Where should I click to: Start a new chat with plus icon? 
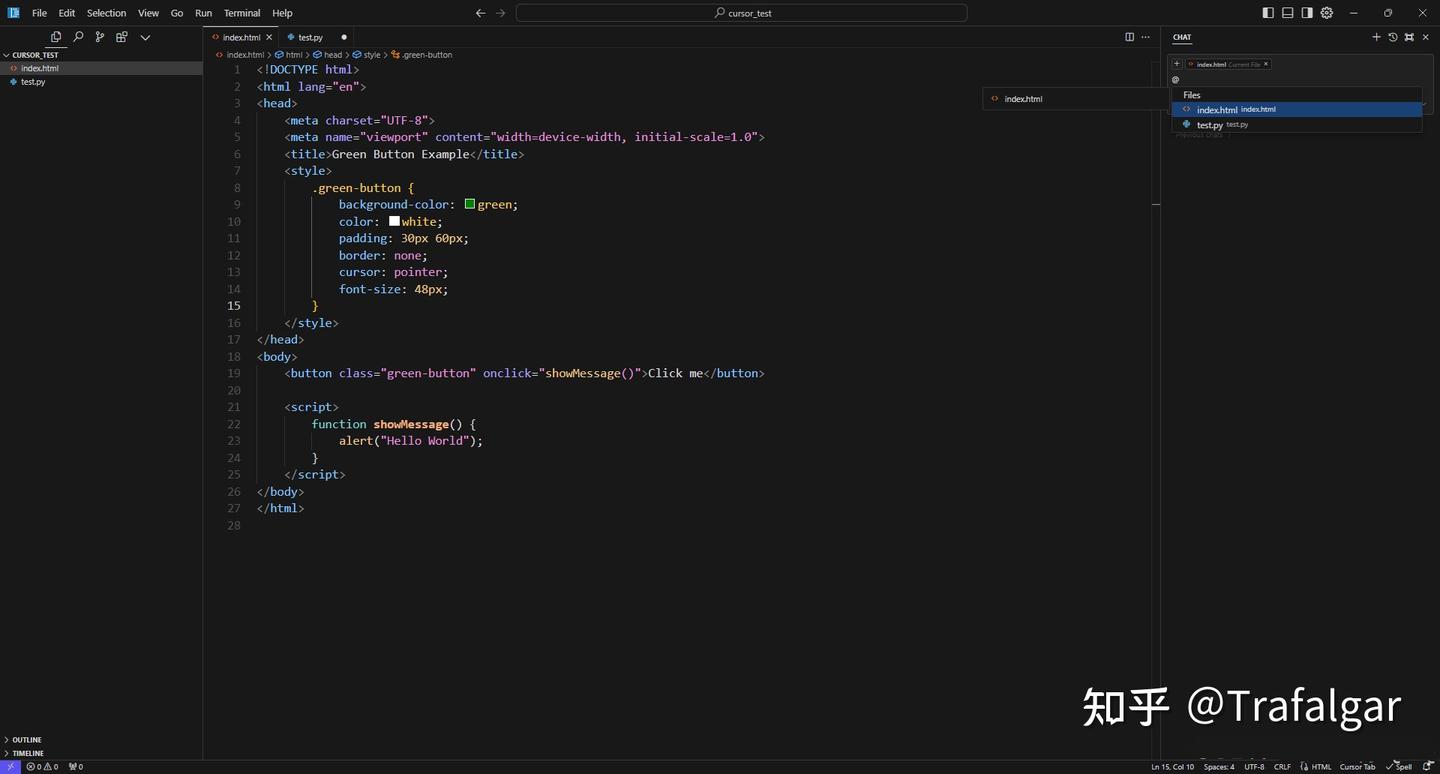pyautogui.click(x=1376, y=37)
